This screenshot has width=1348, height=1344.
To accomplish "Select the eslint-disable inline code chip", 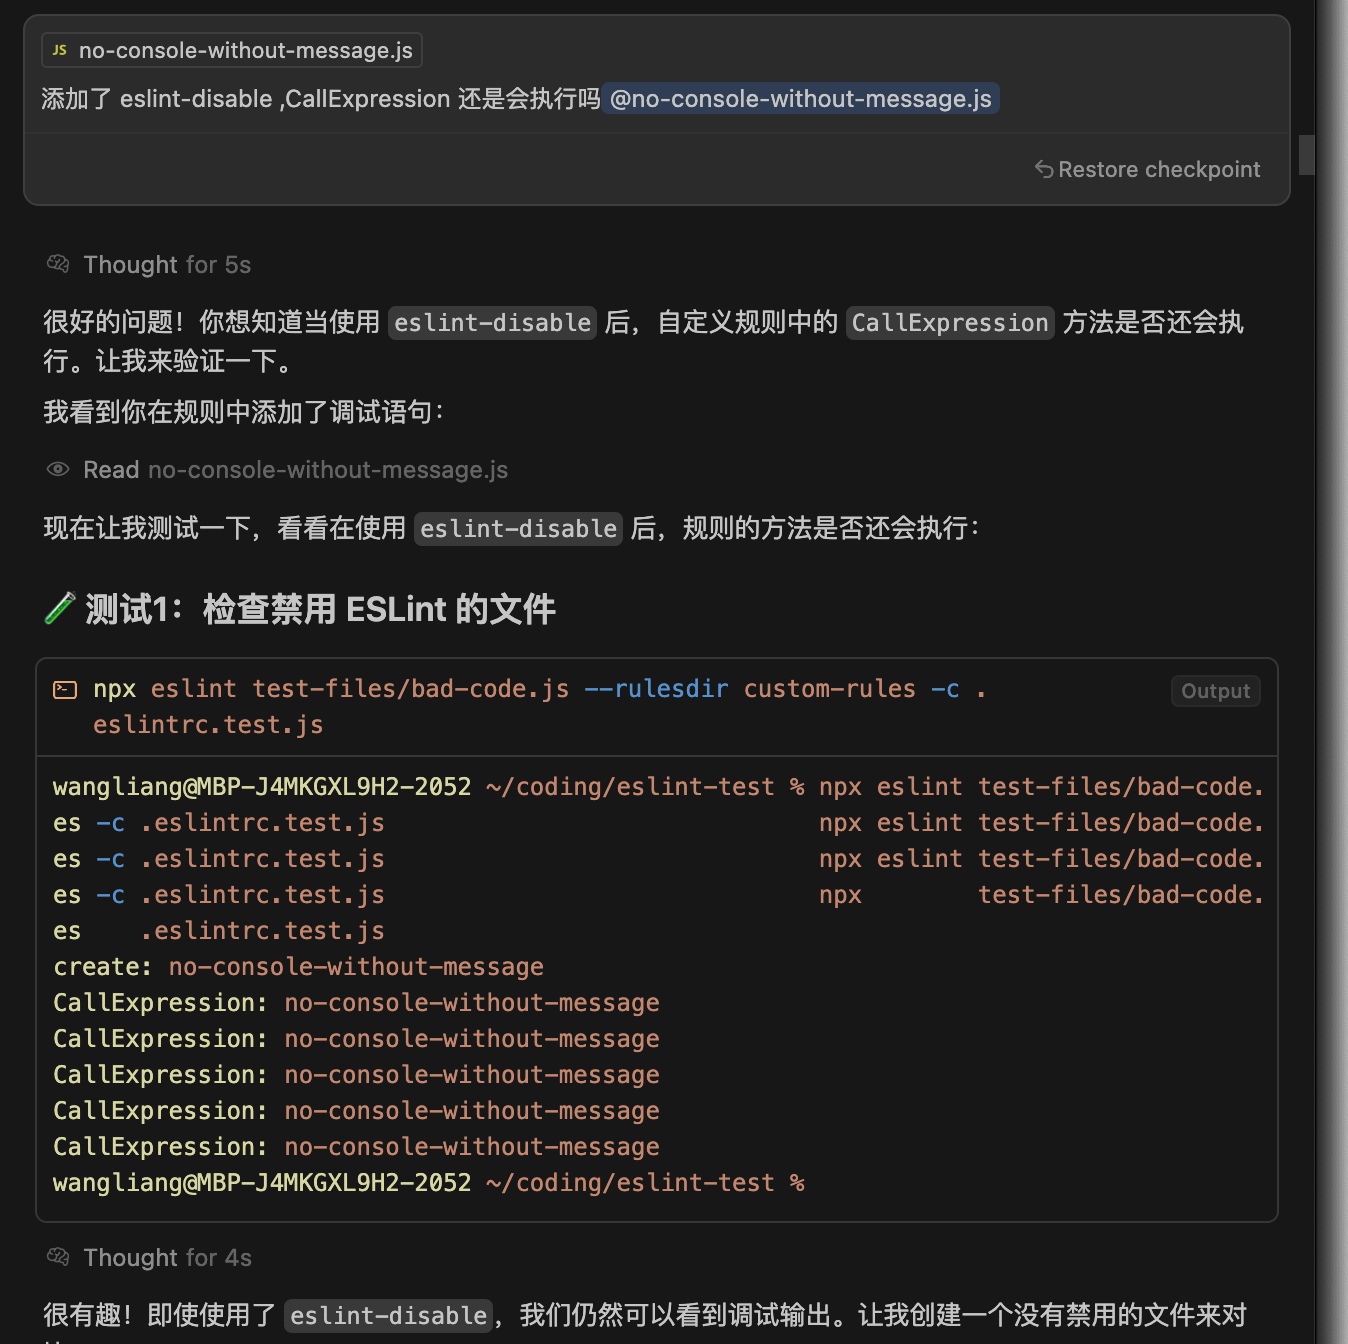I will click(492, 322).
